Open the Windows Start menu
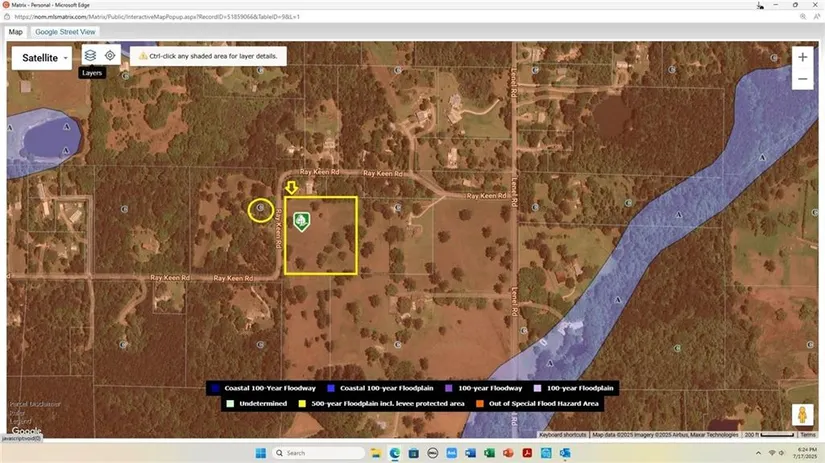825x463 pixels. 259,453
